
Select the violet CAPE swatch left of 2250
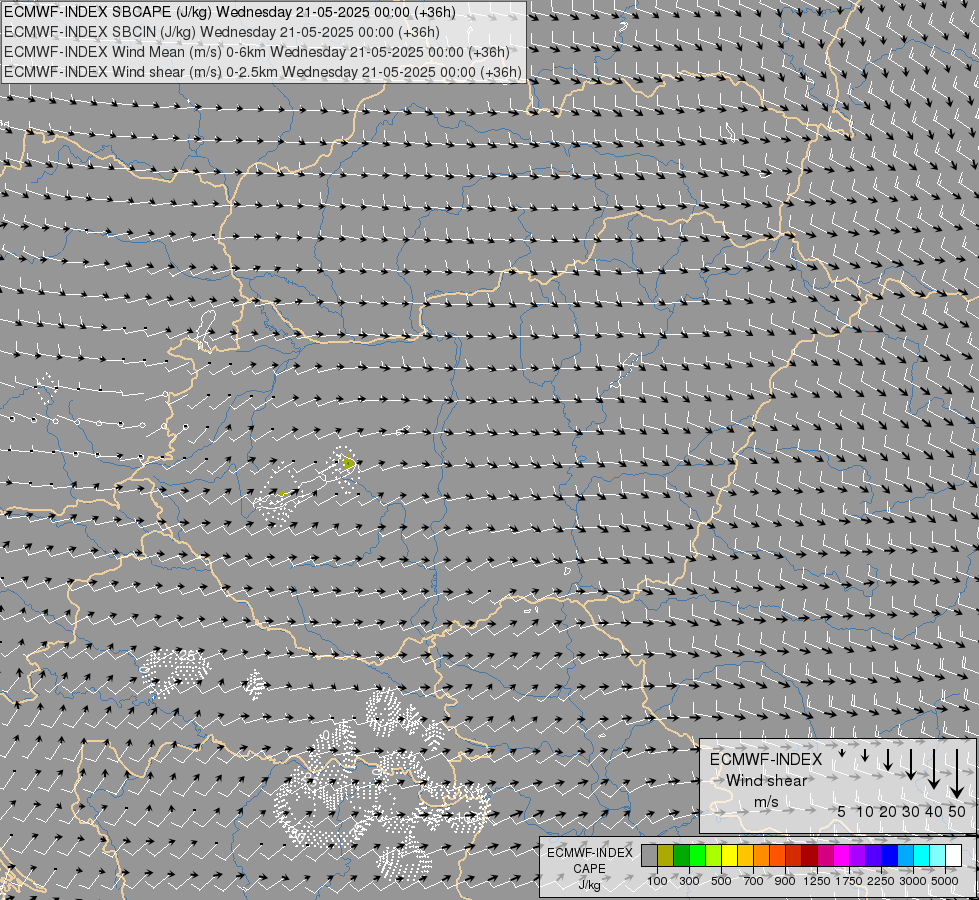[x=874, y=855]
